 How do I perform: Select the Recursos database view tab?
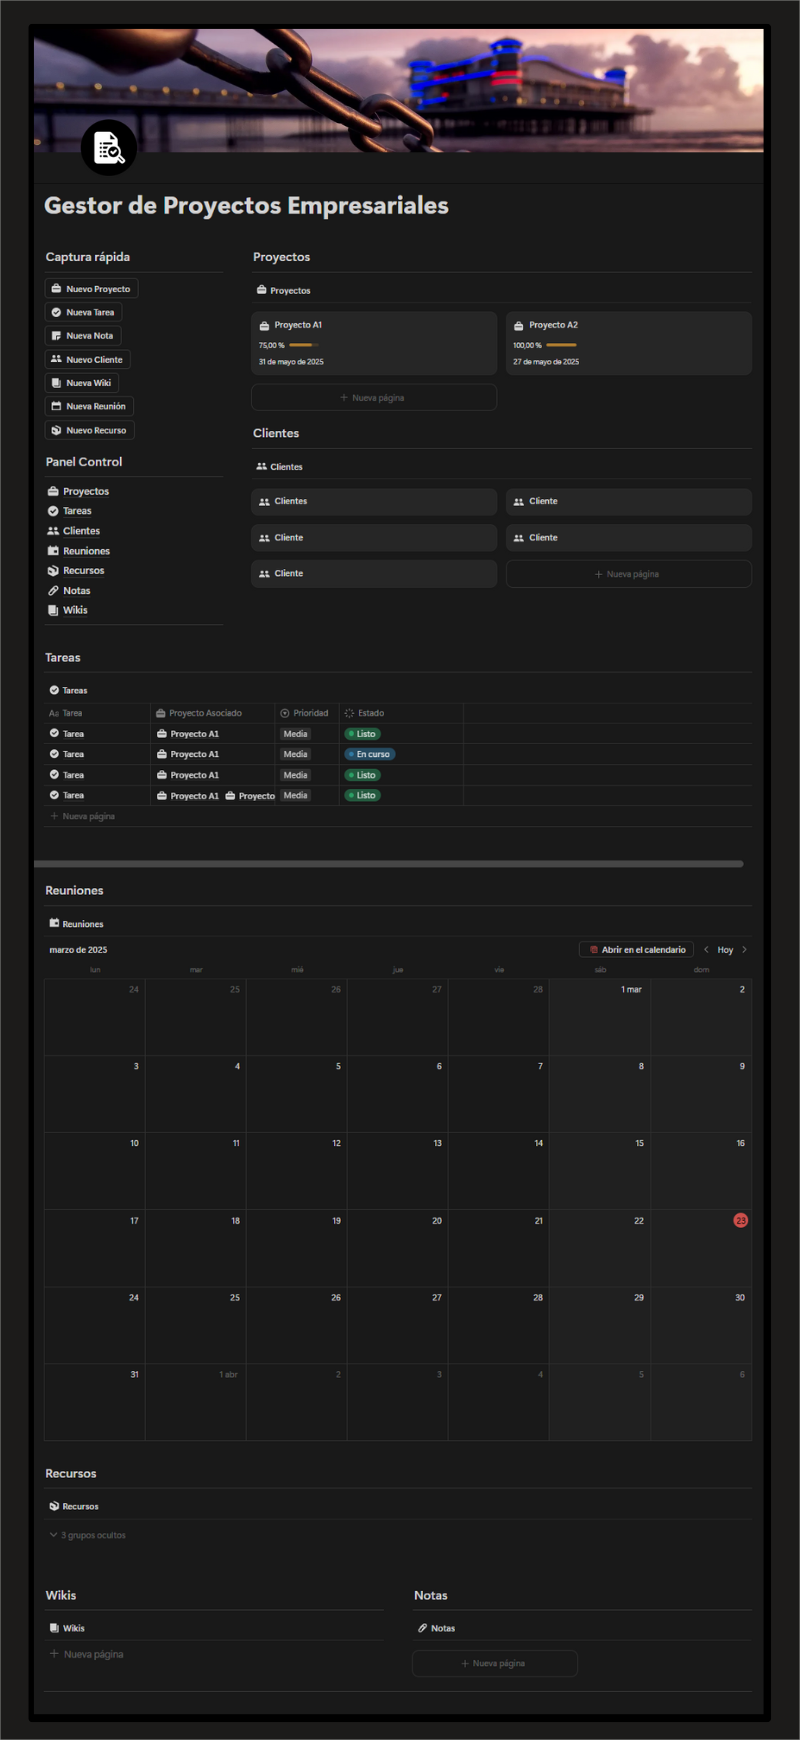pyautogui.click(x=74, y=1507)
